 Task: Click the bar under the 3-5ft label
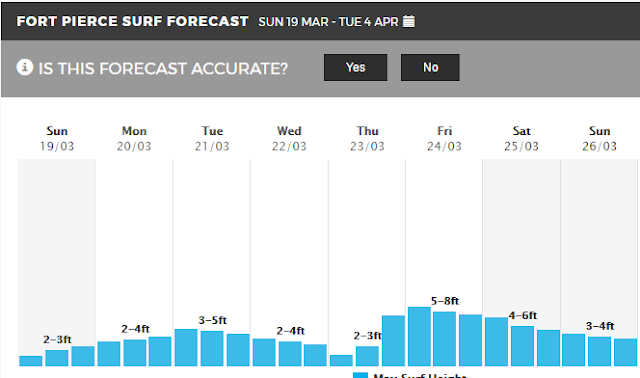212,348
